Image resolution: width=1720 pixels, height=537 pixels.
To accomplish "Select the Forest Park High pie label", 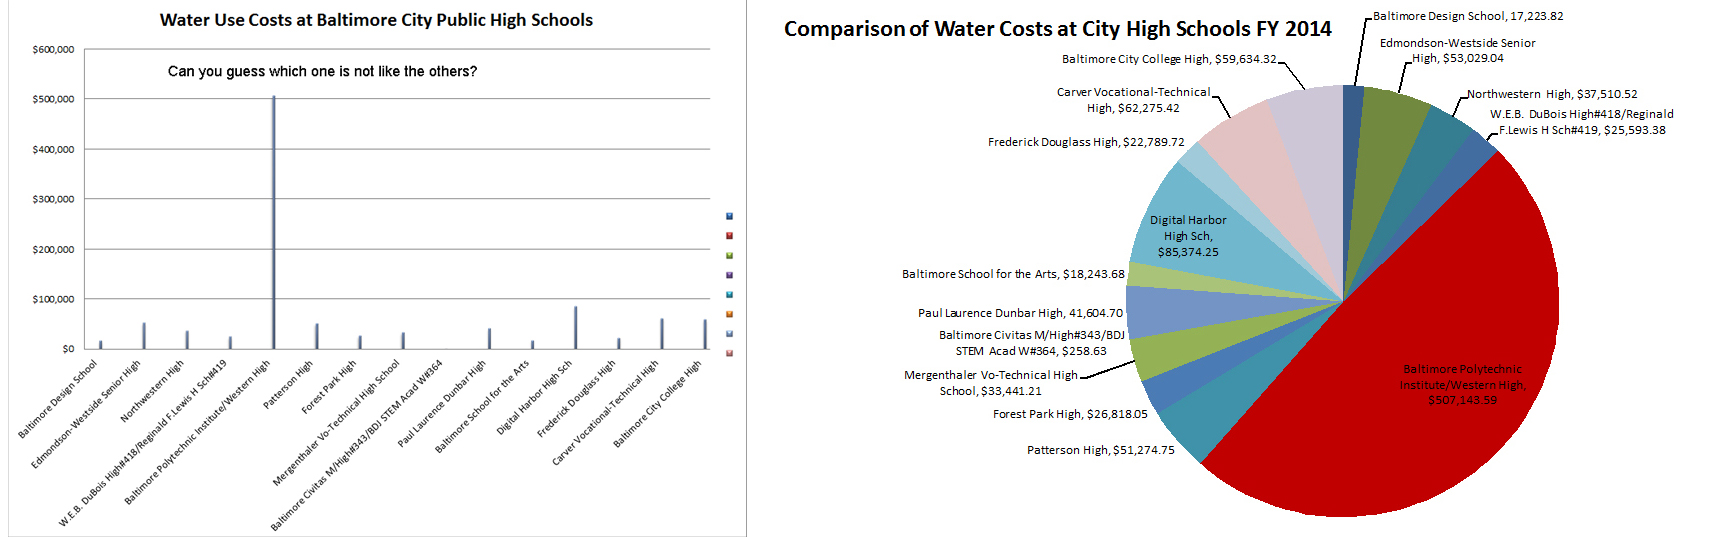I will point(1070,414).
